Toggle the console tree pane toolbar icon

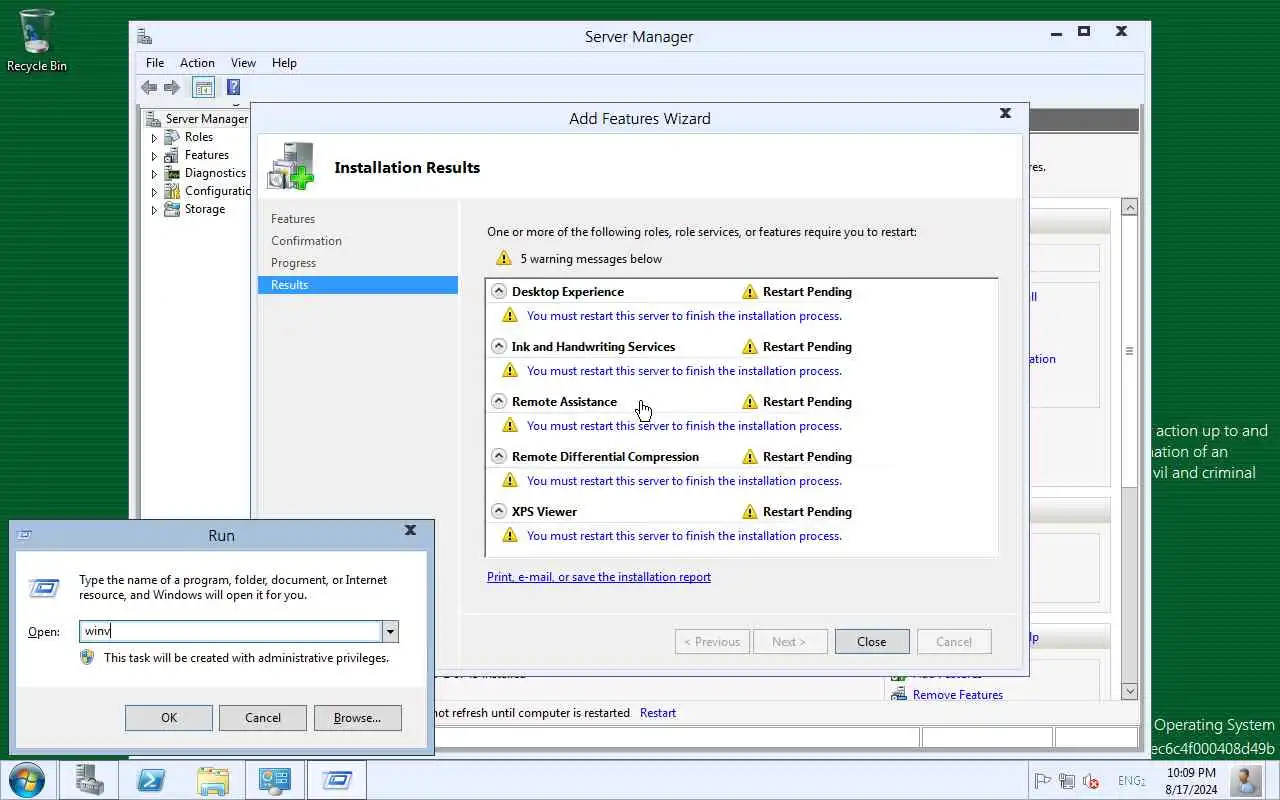(203, 88)
